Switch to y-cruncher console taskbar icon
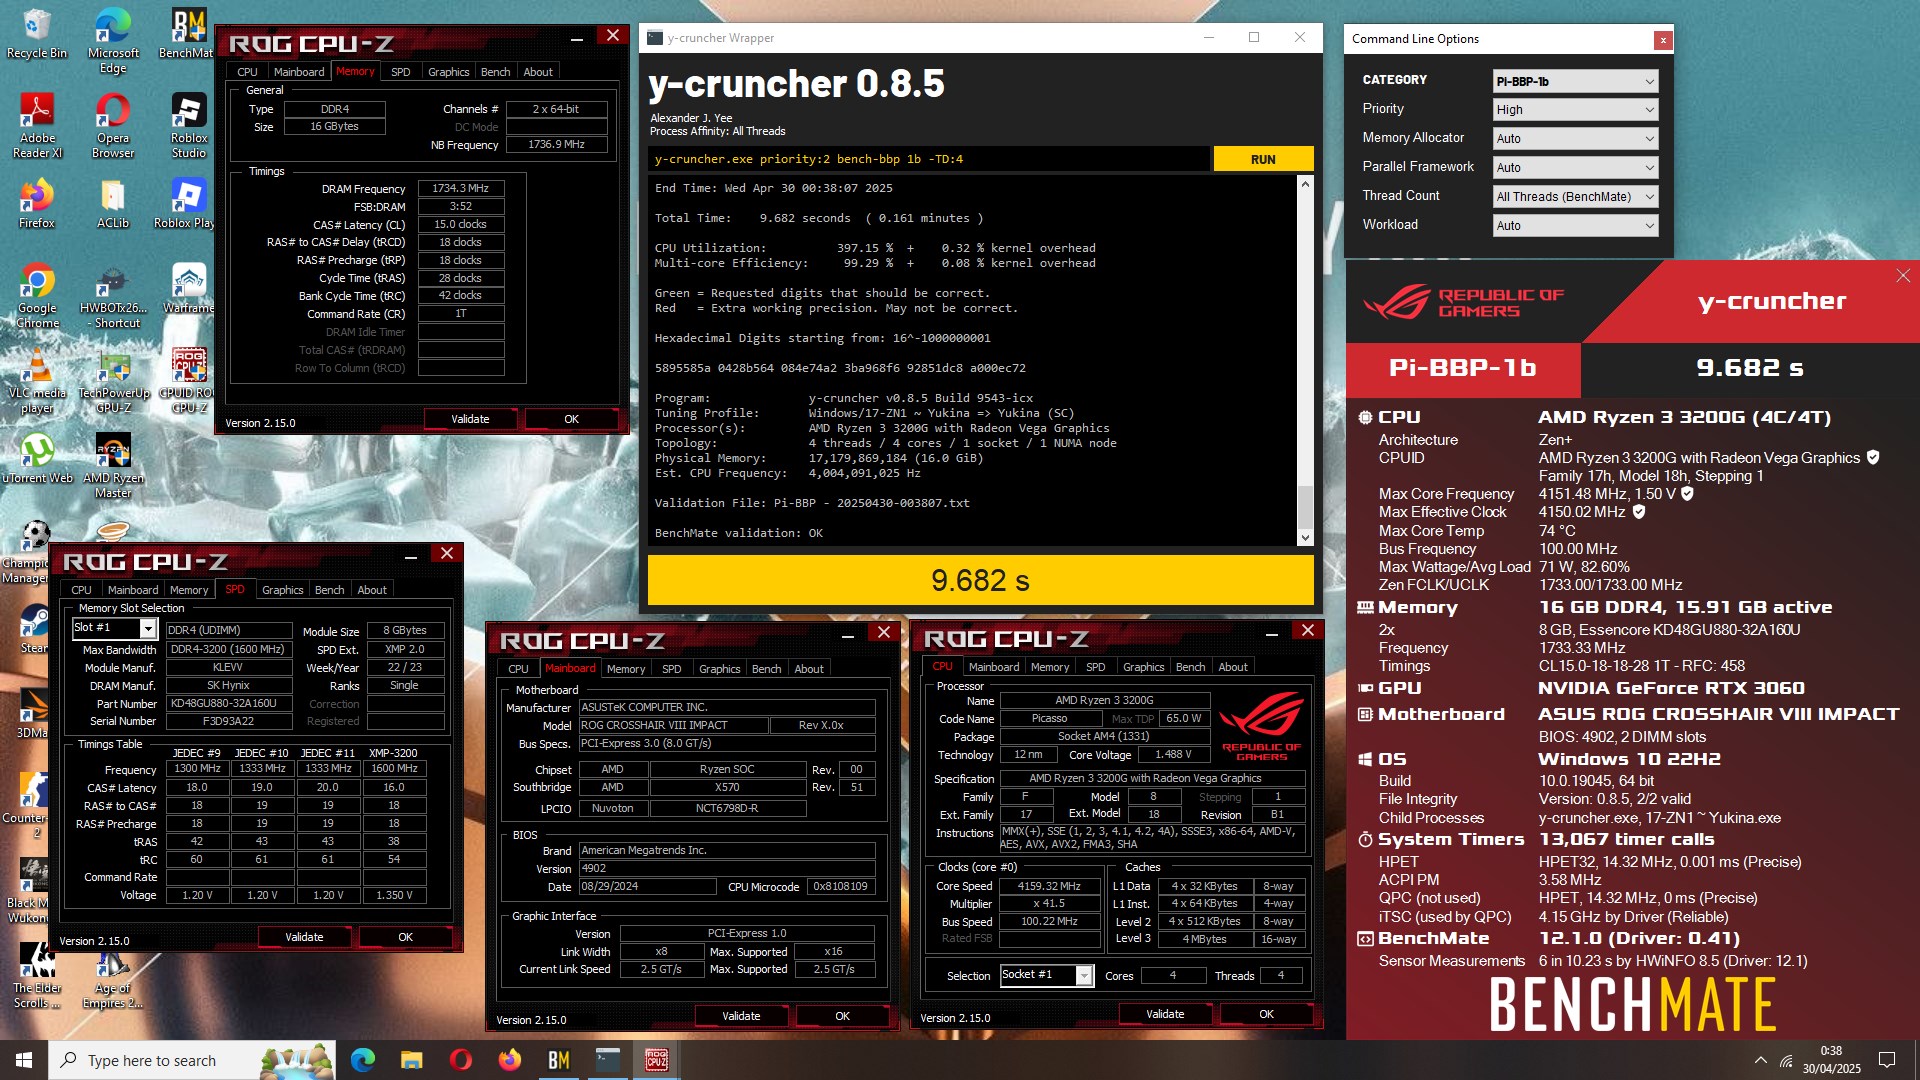This screenshot has height=1080, width=1920. coord(607,1060)
